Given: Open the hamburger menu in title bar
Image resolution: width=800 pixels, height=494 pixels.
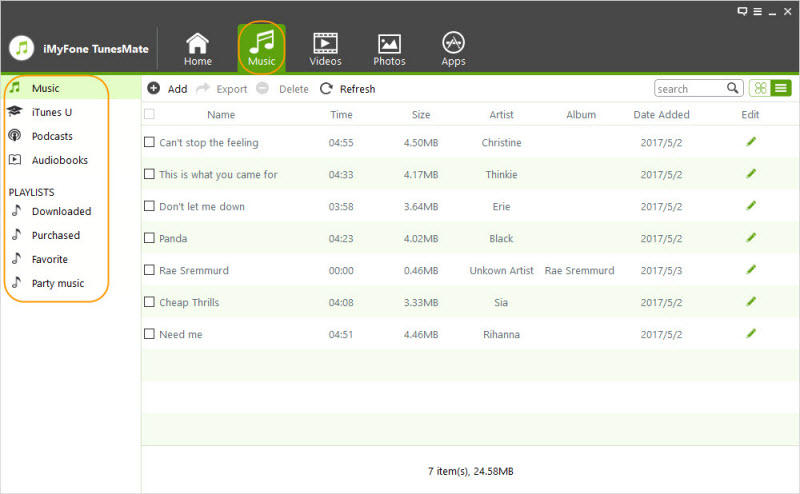Looking at the screenshot, I should click(x=758, y=11).
